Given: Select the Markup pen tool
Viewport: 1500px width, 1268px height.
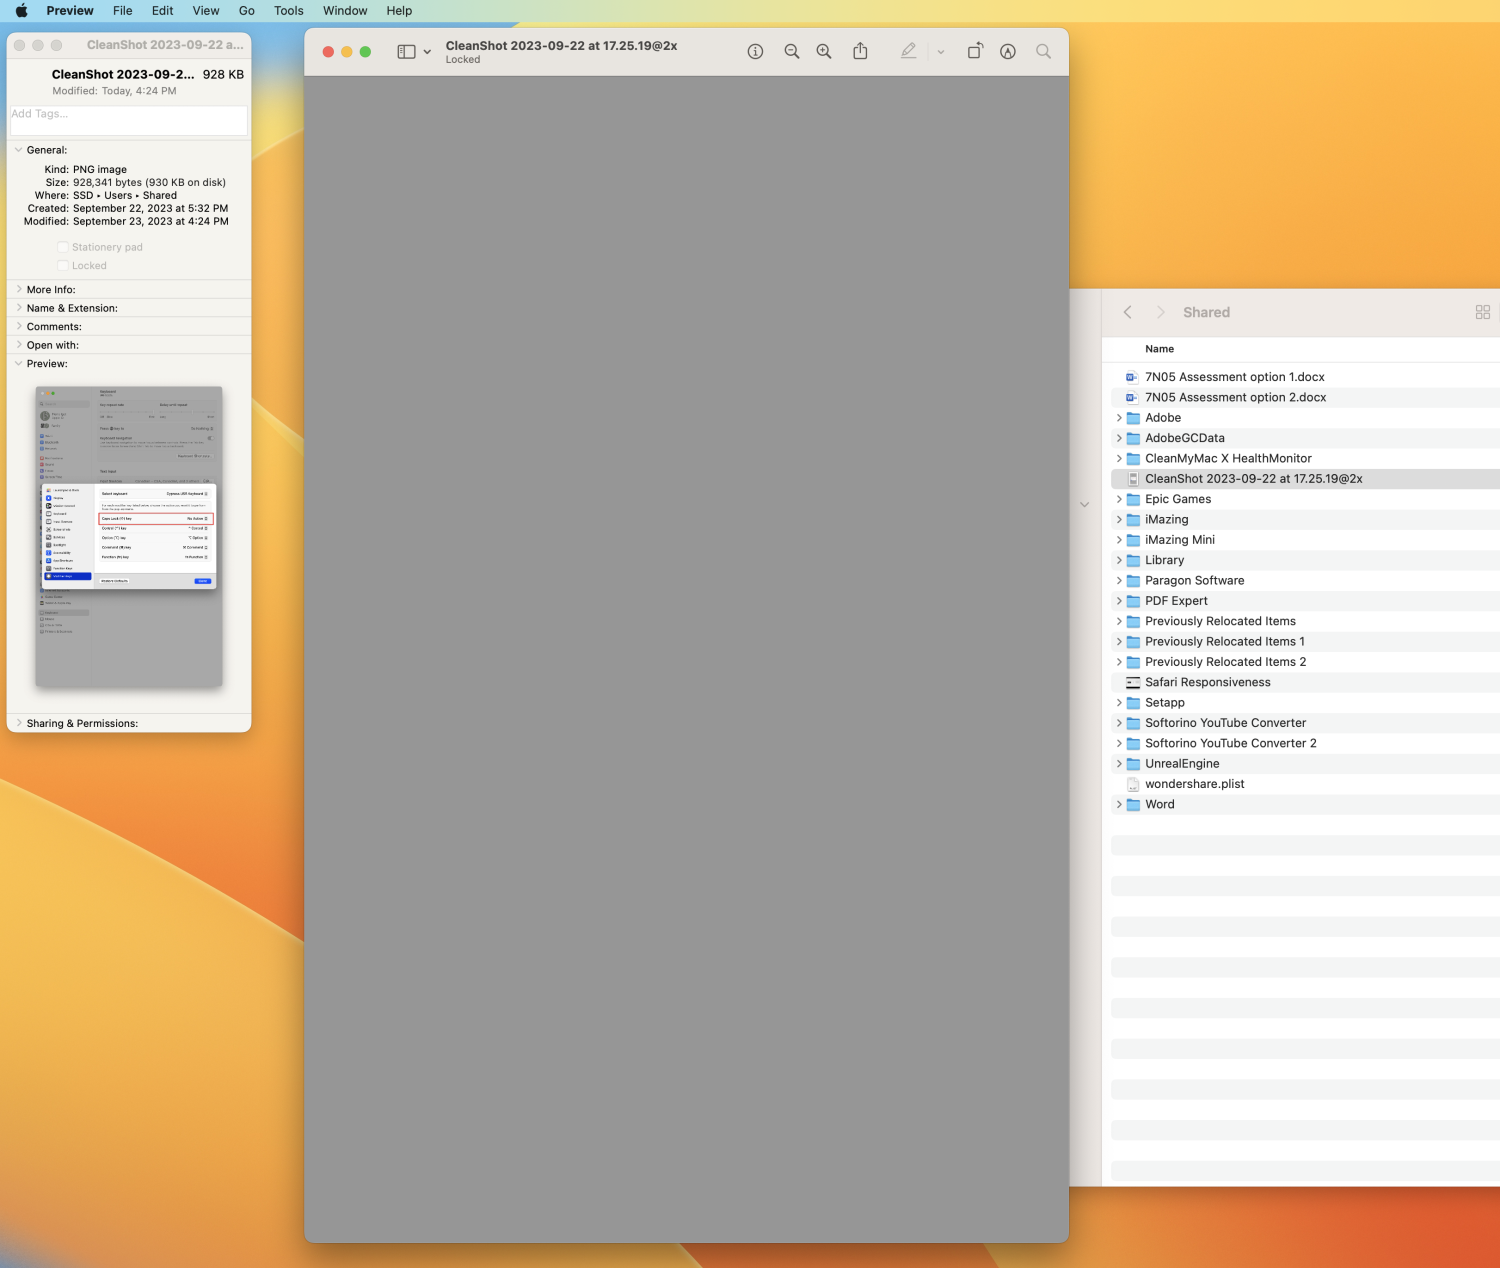Looking at the screenshot, I should pyautogui.click(x=908, y=51).
